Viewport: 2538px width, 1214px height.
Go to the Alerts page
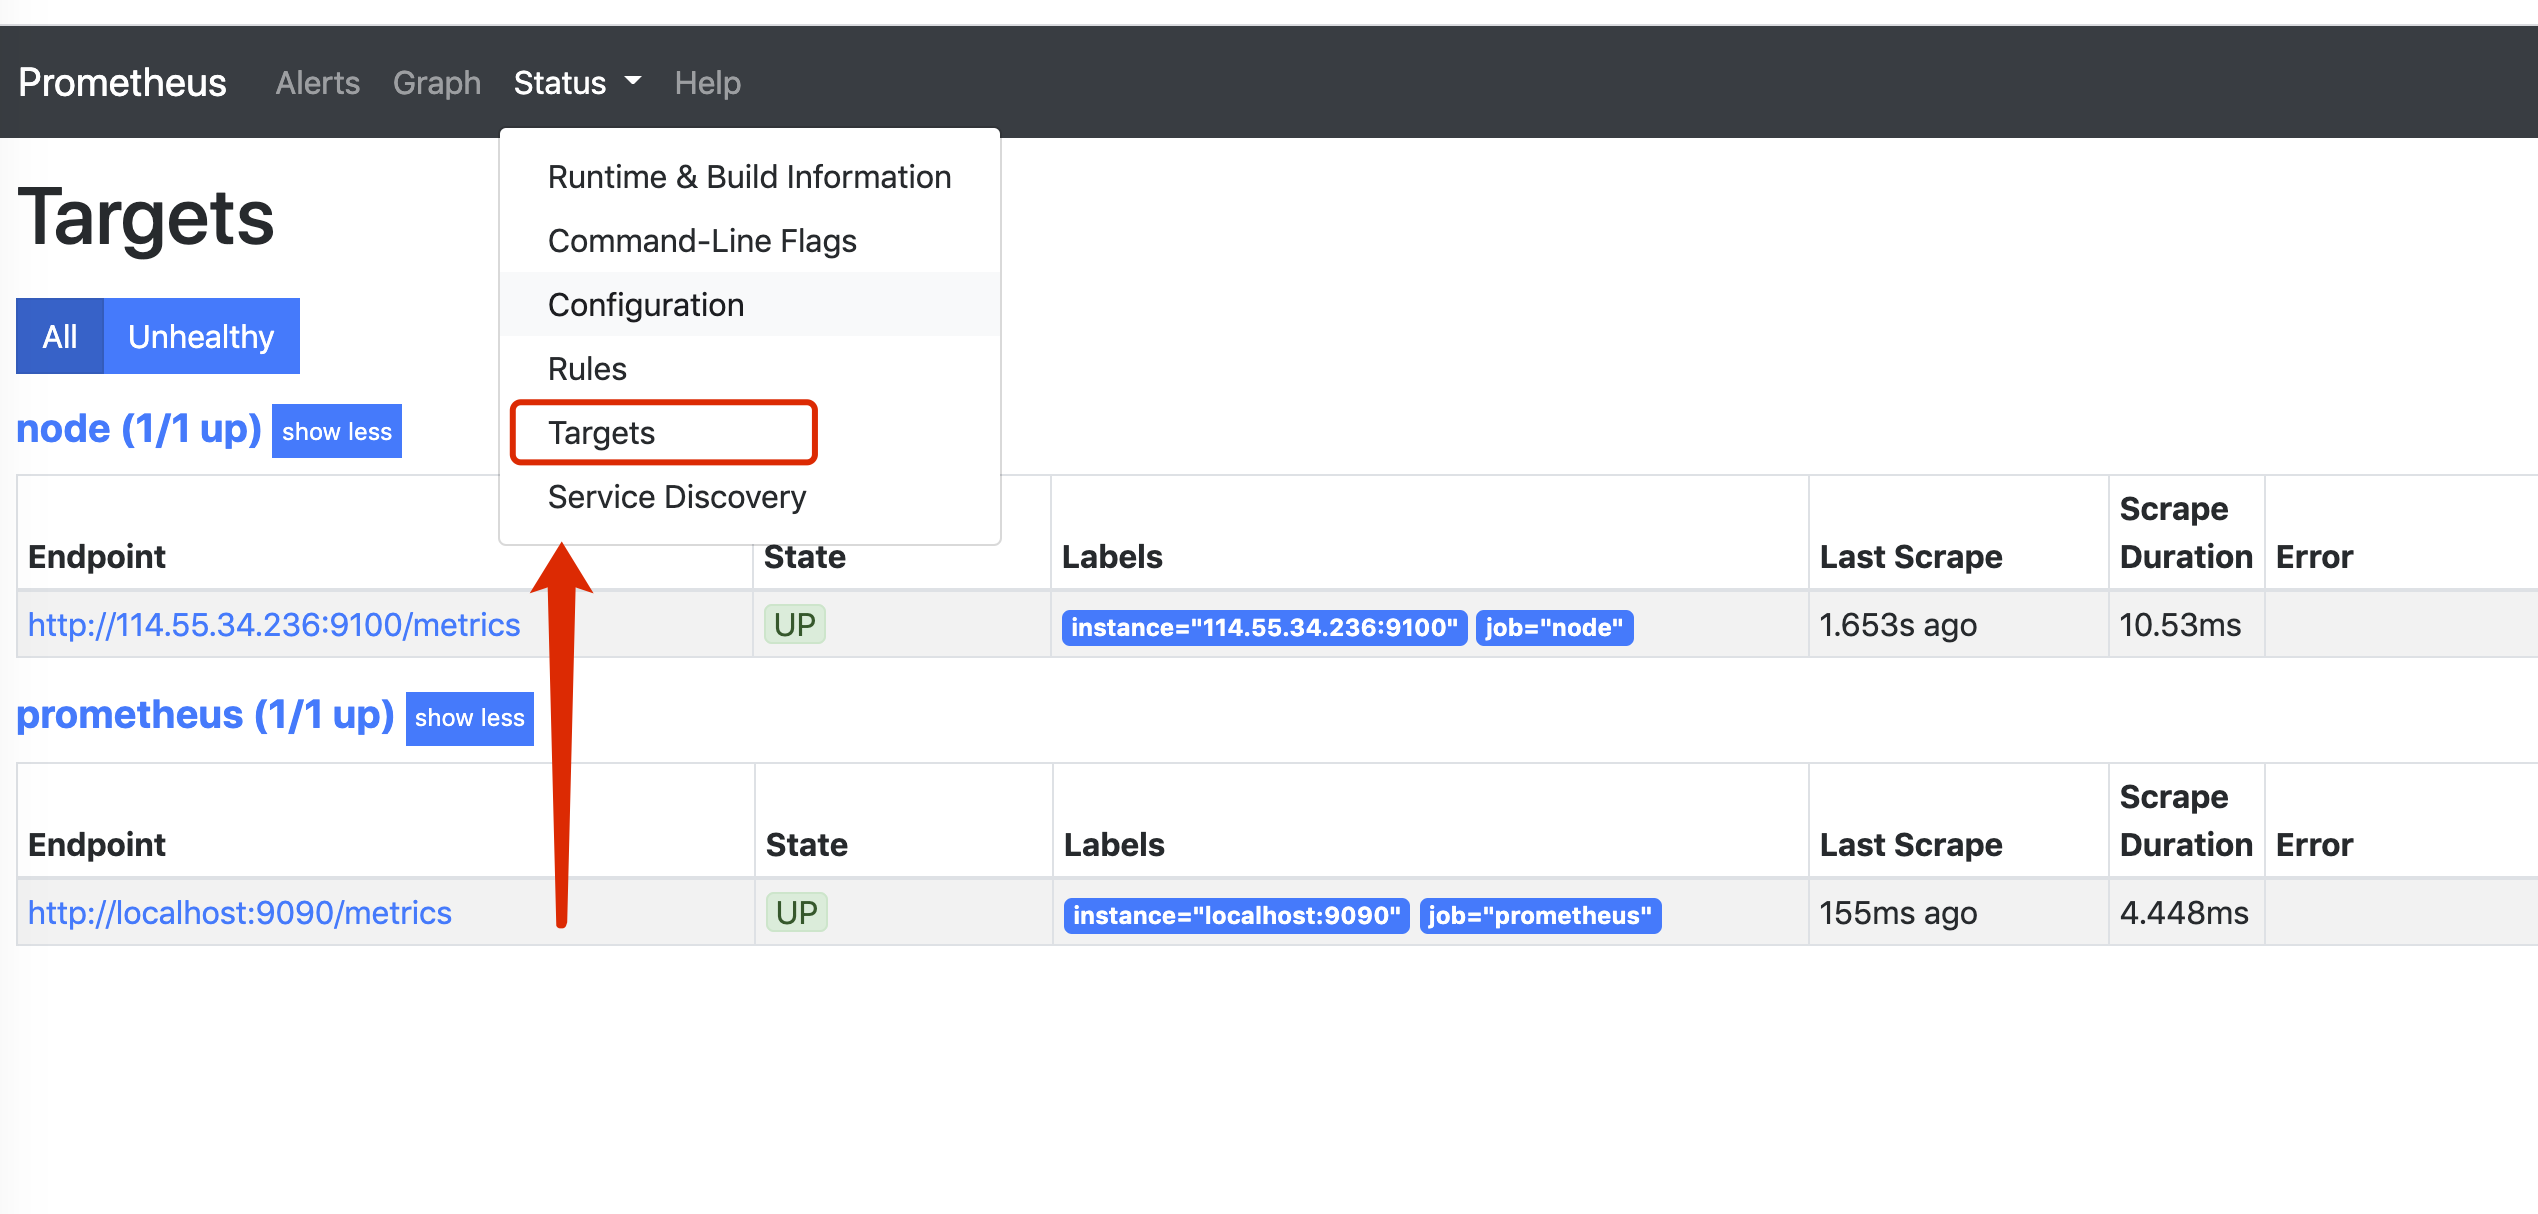coord(317,82)
